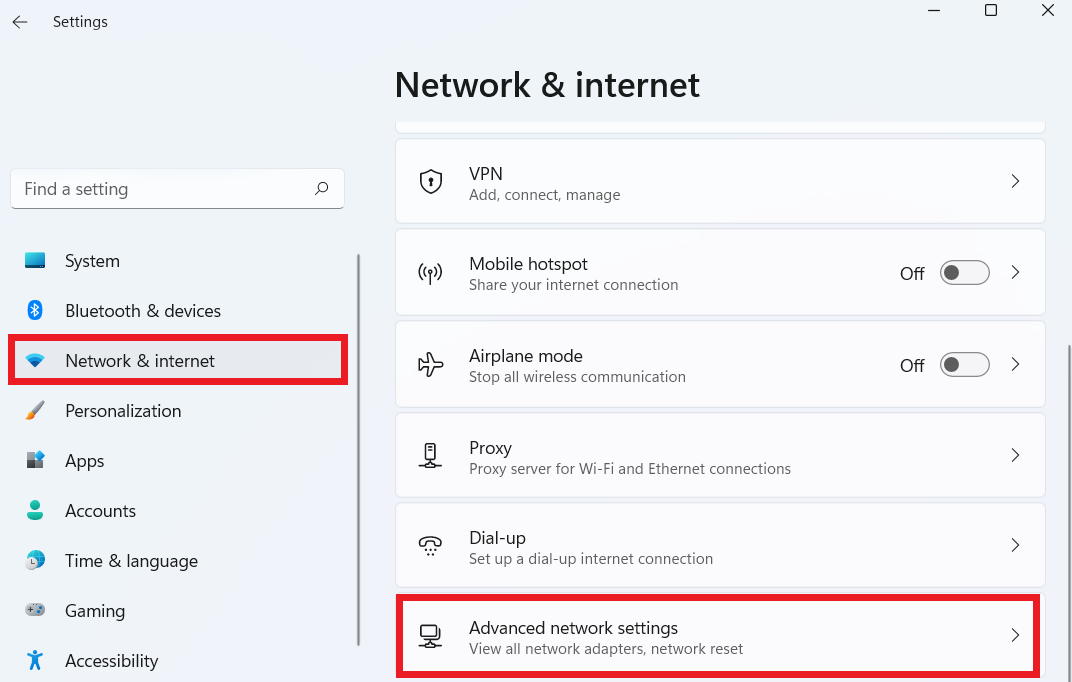Screen dimensions: 1072x682
Task: Expand Dial-up row chevron arrow
Action: tap(1015, 546)
